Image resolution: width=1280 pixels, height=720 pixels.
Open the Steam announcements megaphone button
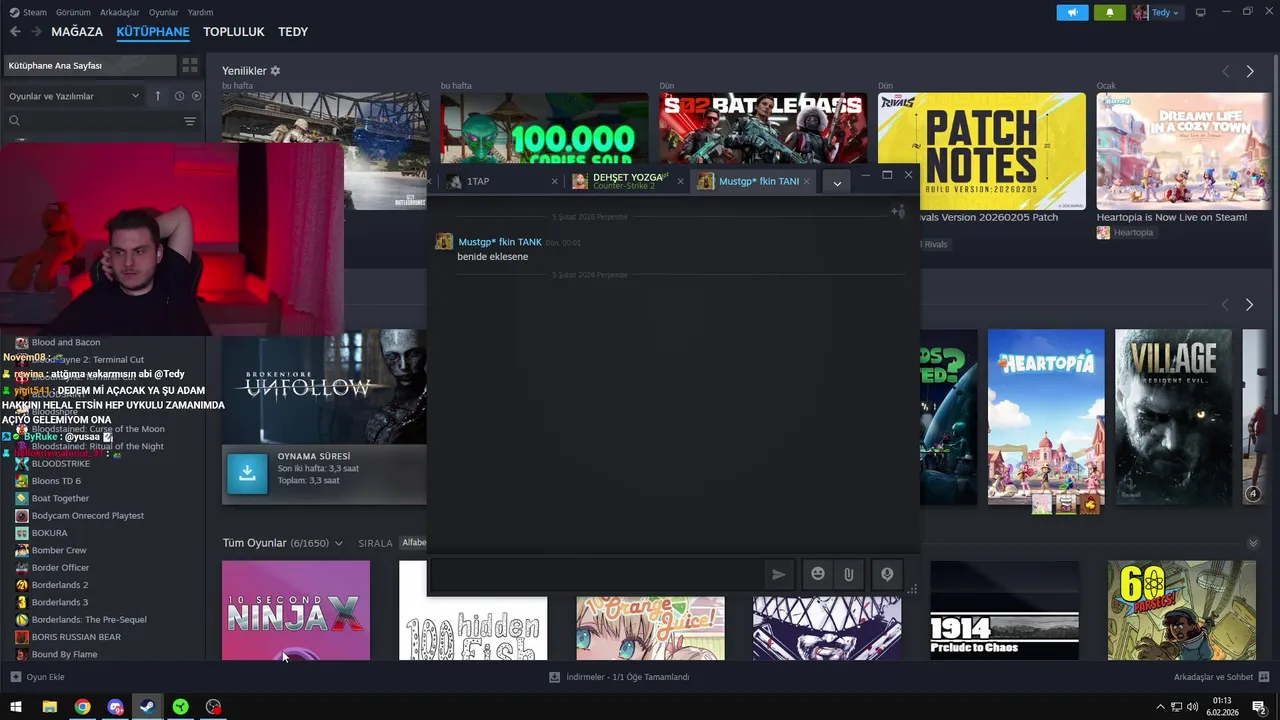tap(1072, 13)
